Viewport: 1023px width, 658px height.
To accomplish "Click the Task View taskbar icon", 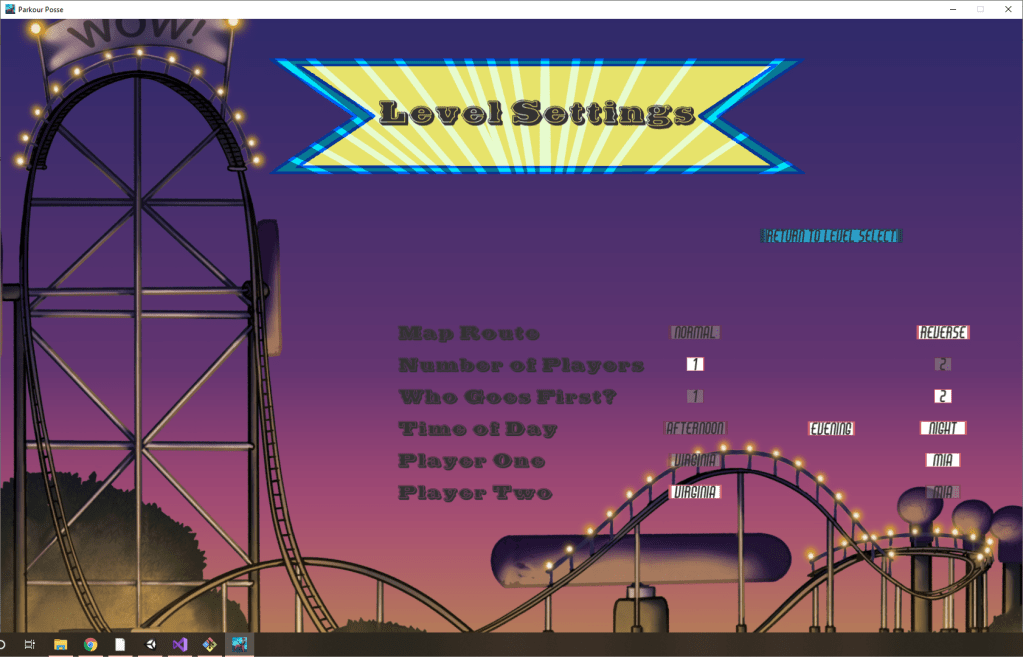I will (30, 645).
